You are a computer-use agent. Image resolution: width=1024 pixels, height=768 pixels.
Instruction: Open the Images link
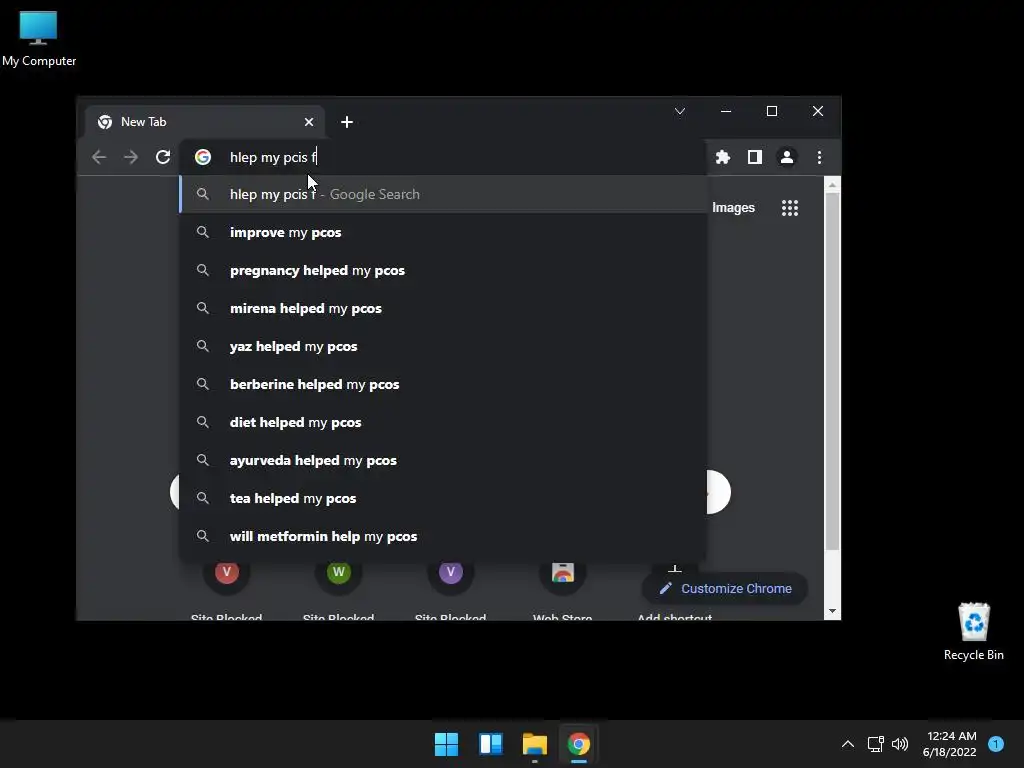point(733,208)
